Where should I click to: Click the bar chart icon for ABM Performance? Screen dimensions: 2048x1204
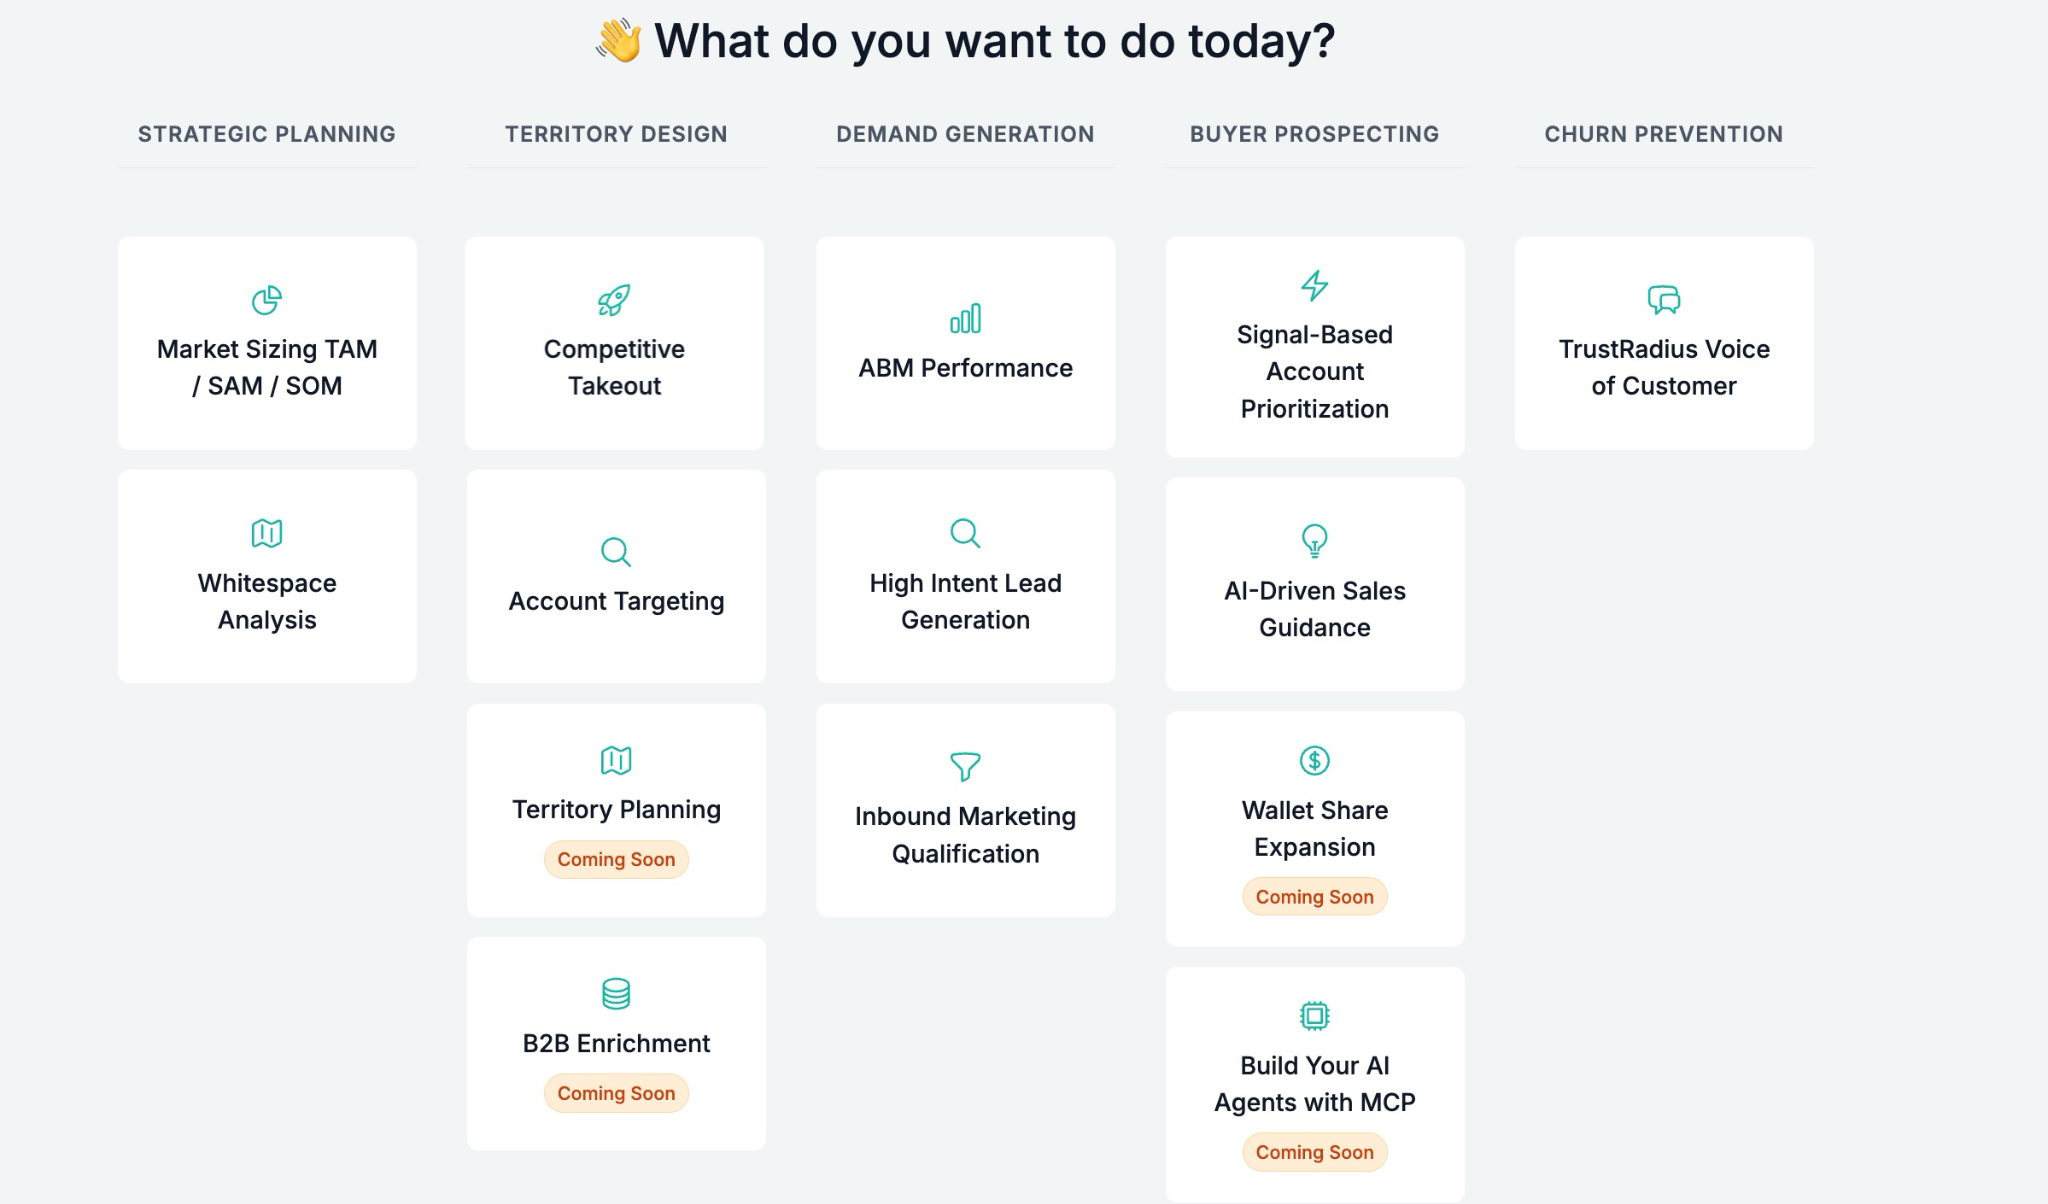[x=965, y=319]
